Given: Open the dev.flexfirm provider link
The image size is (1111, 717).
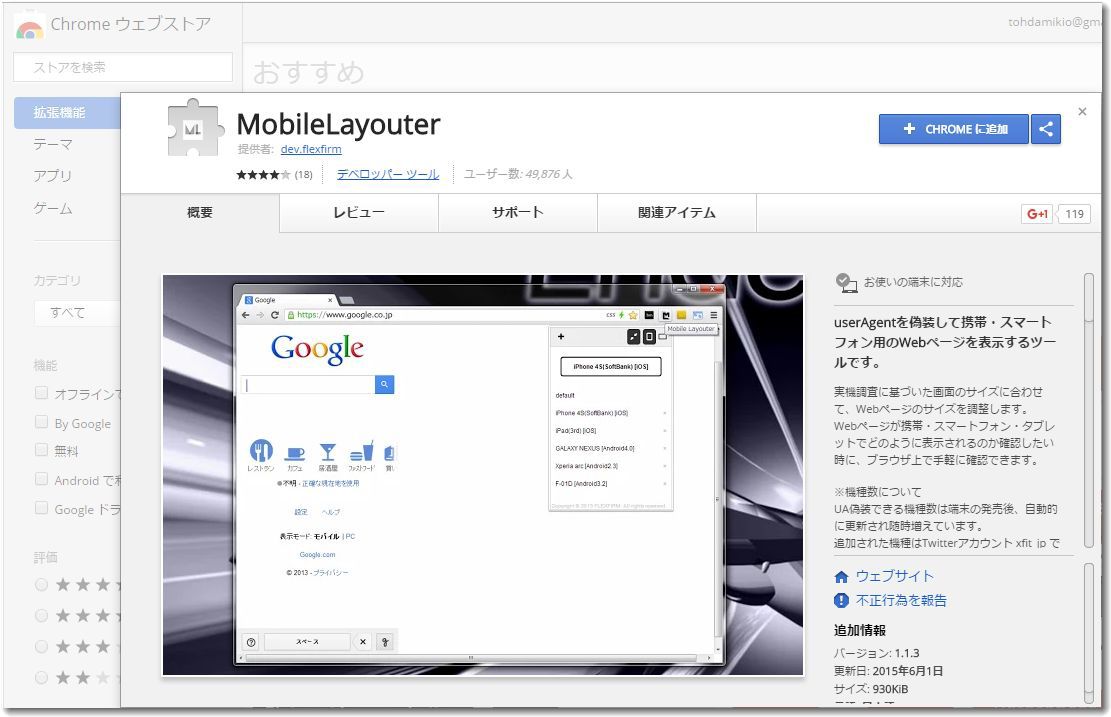Looking at the screenshot, I should 311,149.
